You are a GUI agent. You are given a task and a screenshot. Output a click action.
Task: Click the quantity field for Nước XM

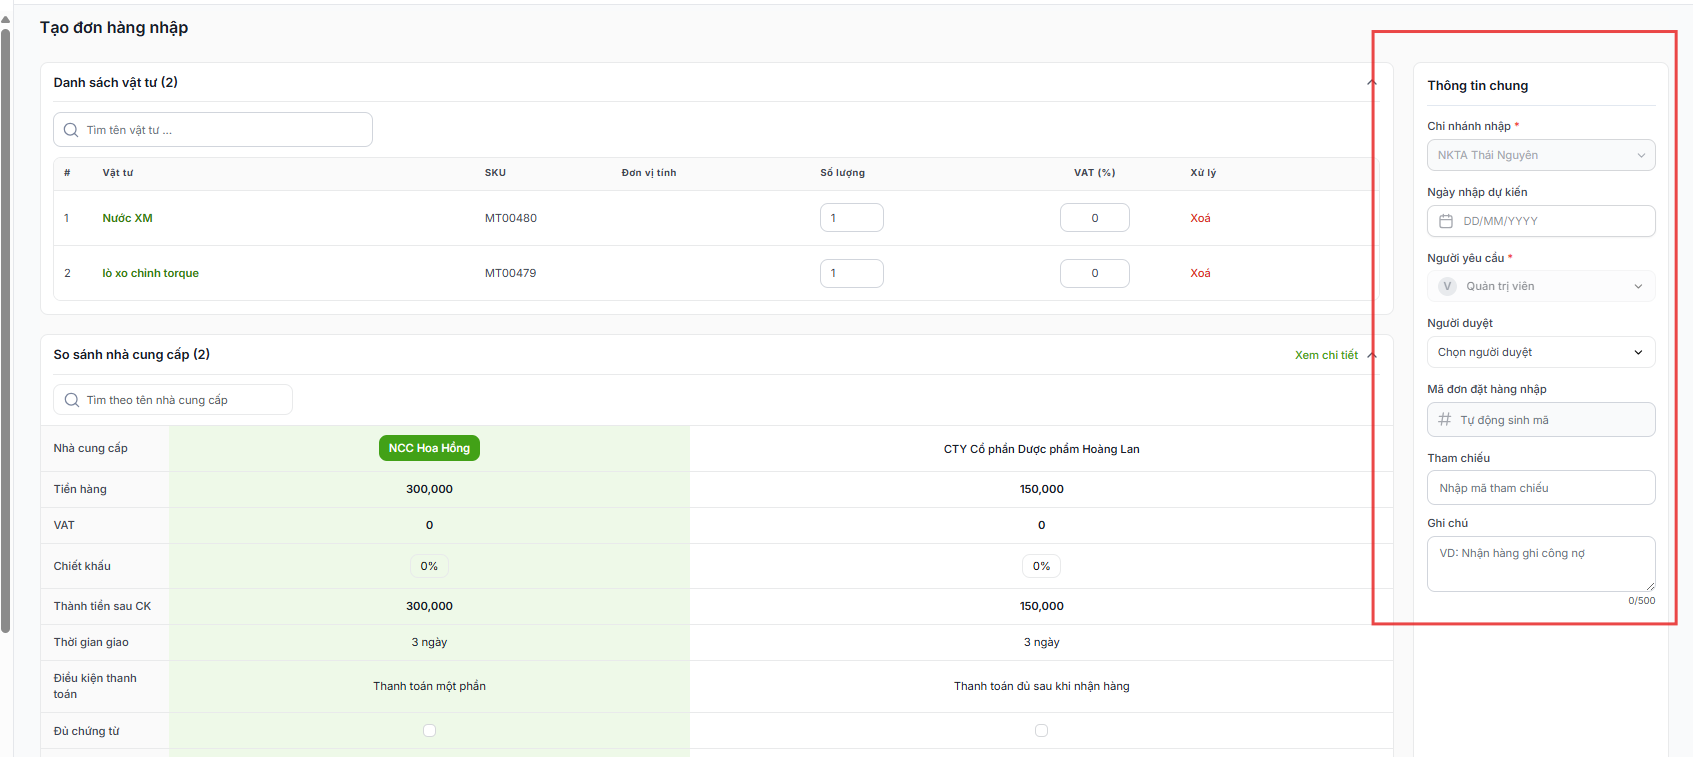851,218
